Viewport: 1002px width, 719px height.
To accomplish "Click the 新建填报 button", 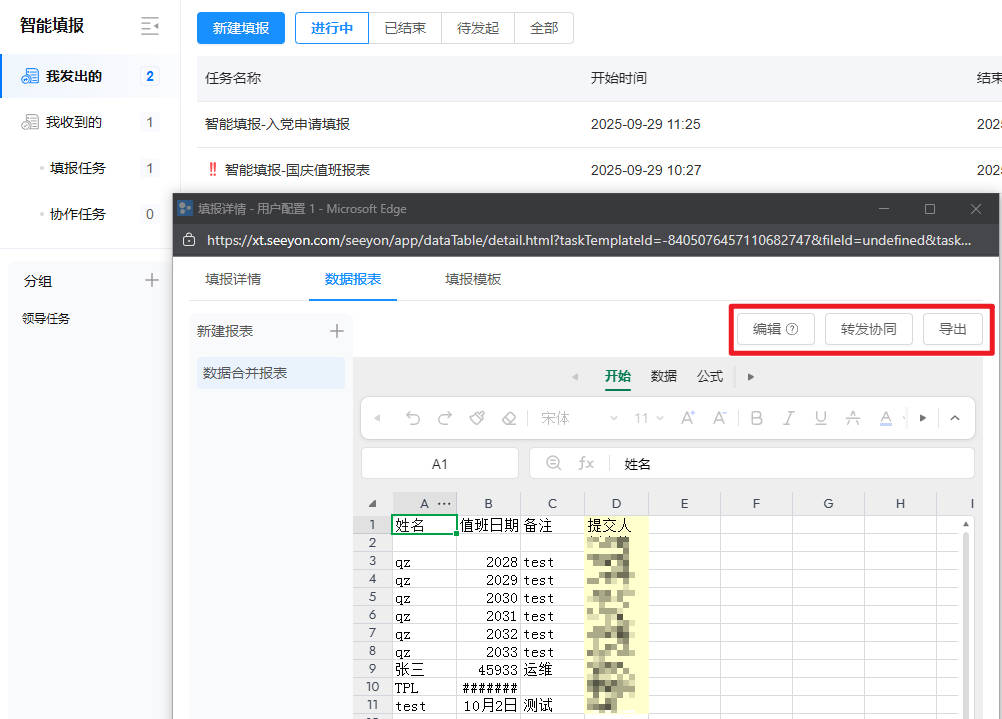I will [241, 28].
